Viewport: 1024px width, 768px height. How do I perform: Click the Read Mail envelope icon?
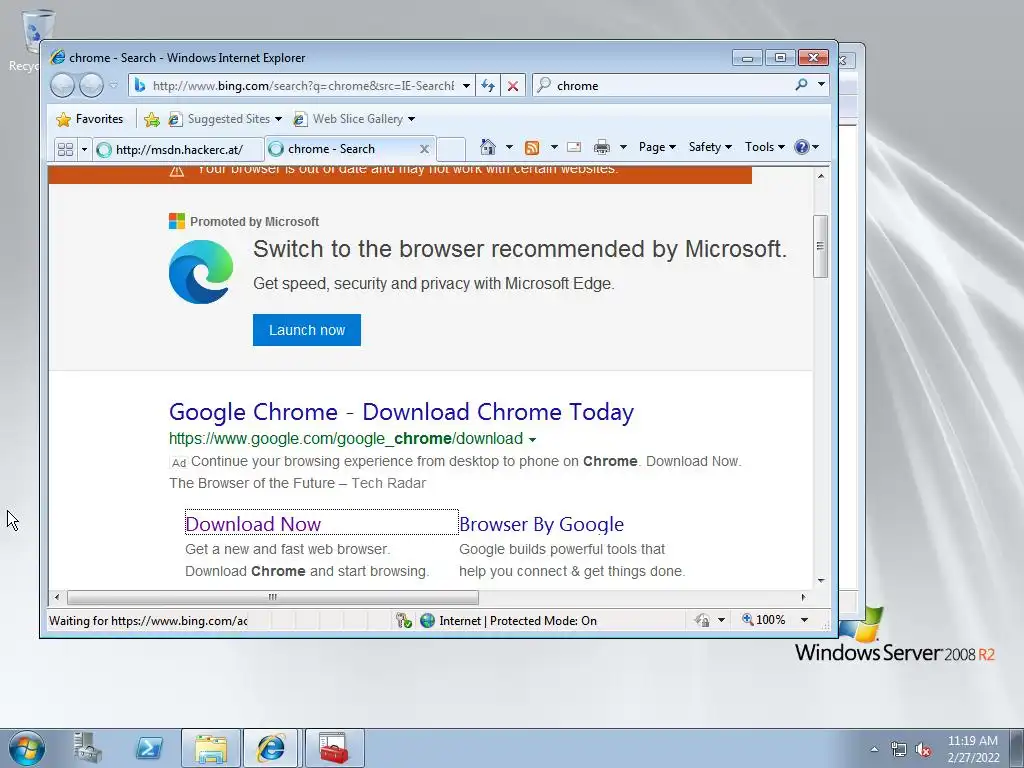point(574,147)
